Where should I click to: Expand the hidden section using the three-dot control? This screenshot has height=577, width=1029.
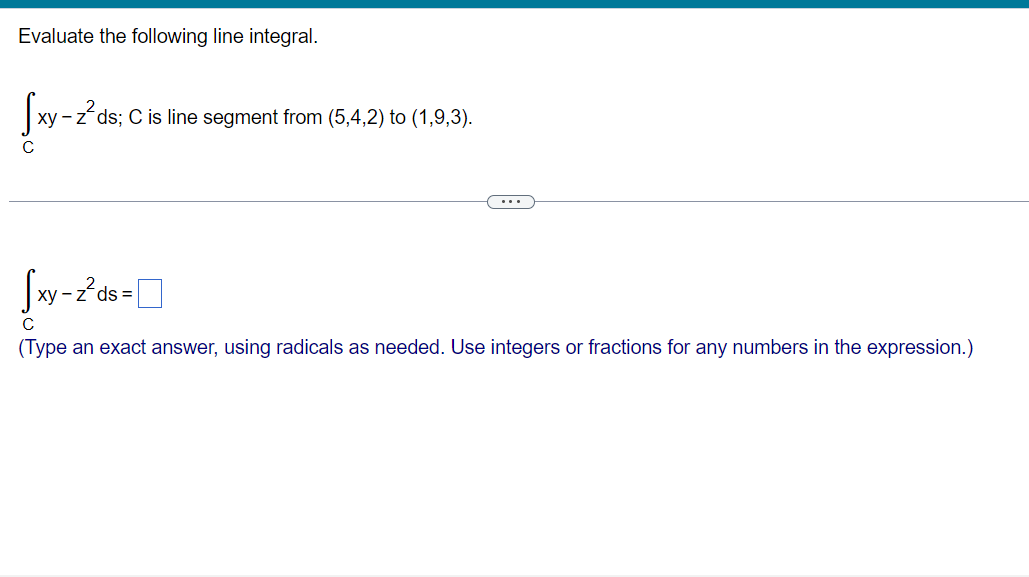[x=511, y=201]
